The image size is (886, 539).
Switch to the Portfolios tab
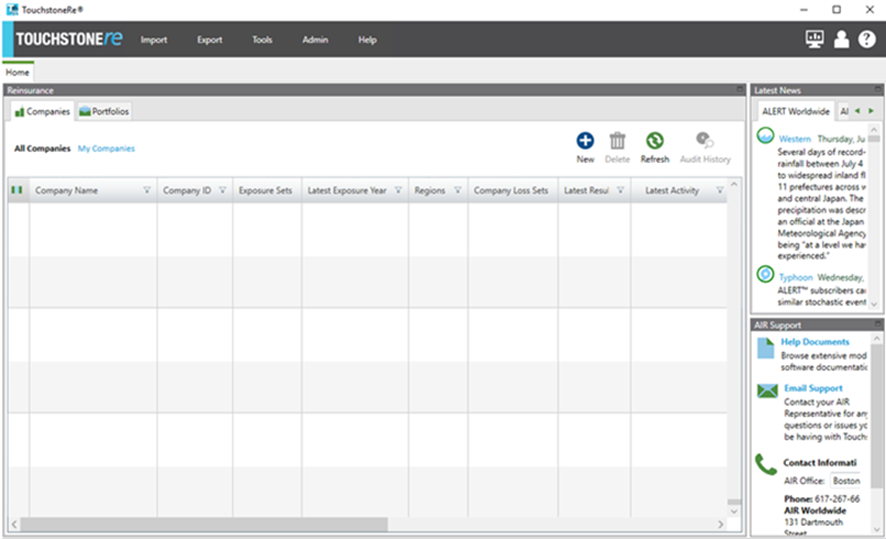tap(105, 112)
